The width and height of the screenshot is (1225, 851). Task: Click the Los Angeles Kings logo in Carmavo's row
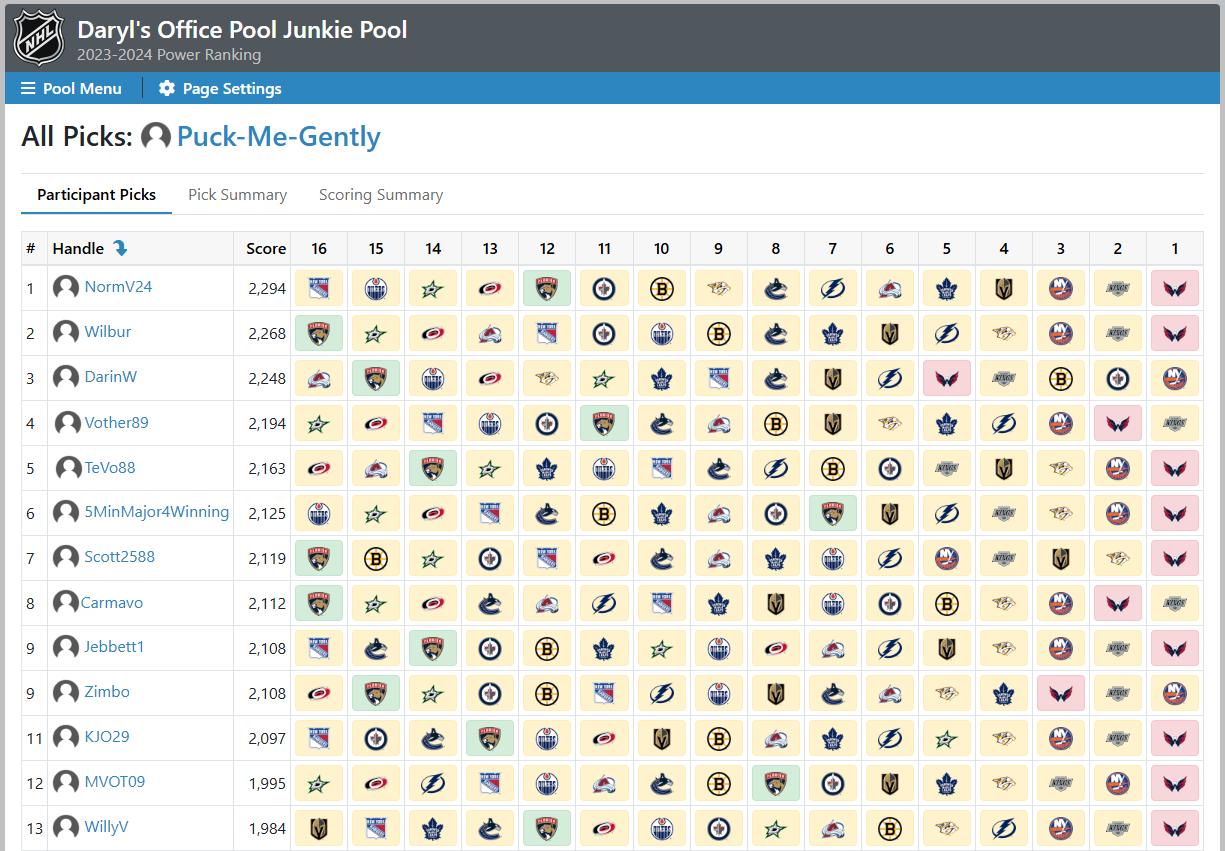[1175, 603]
